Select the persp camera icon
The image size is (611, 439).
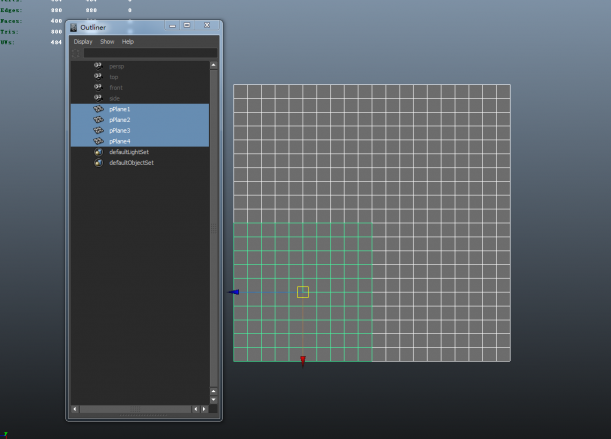98,66
